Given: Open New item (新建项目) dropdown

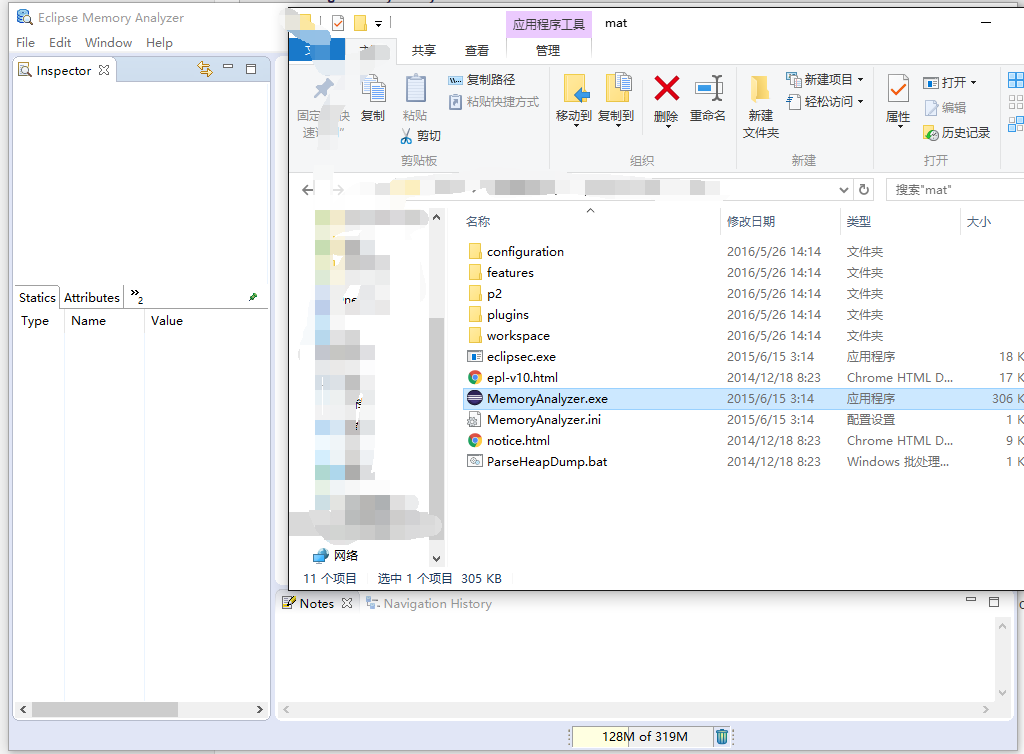Looking at the screenshot, I should (x=824, y=80).
